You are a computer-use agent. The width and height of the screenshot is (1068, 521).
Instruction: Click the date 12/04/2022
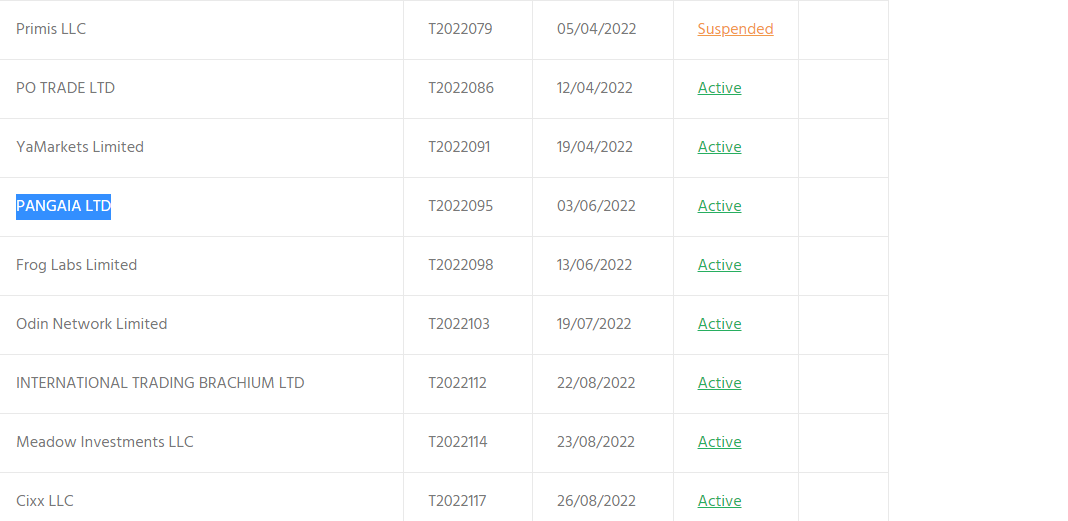(x=595, y=89)
